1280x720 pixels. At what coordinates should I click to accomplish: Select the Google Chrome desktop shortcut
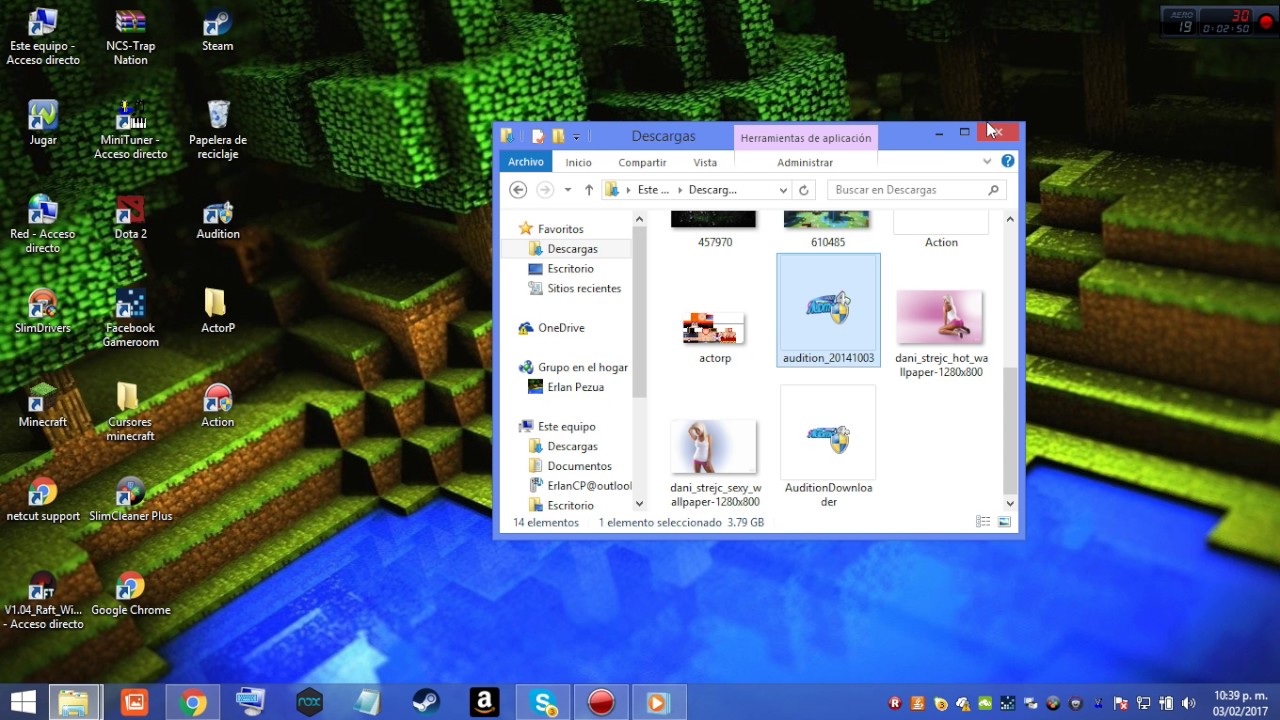pyautogui.click(x=130, y=593)
